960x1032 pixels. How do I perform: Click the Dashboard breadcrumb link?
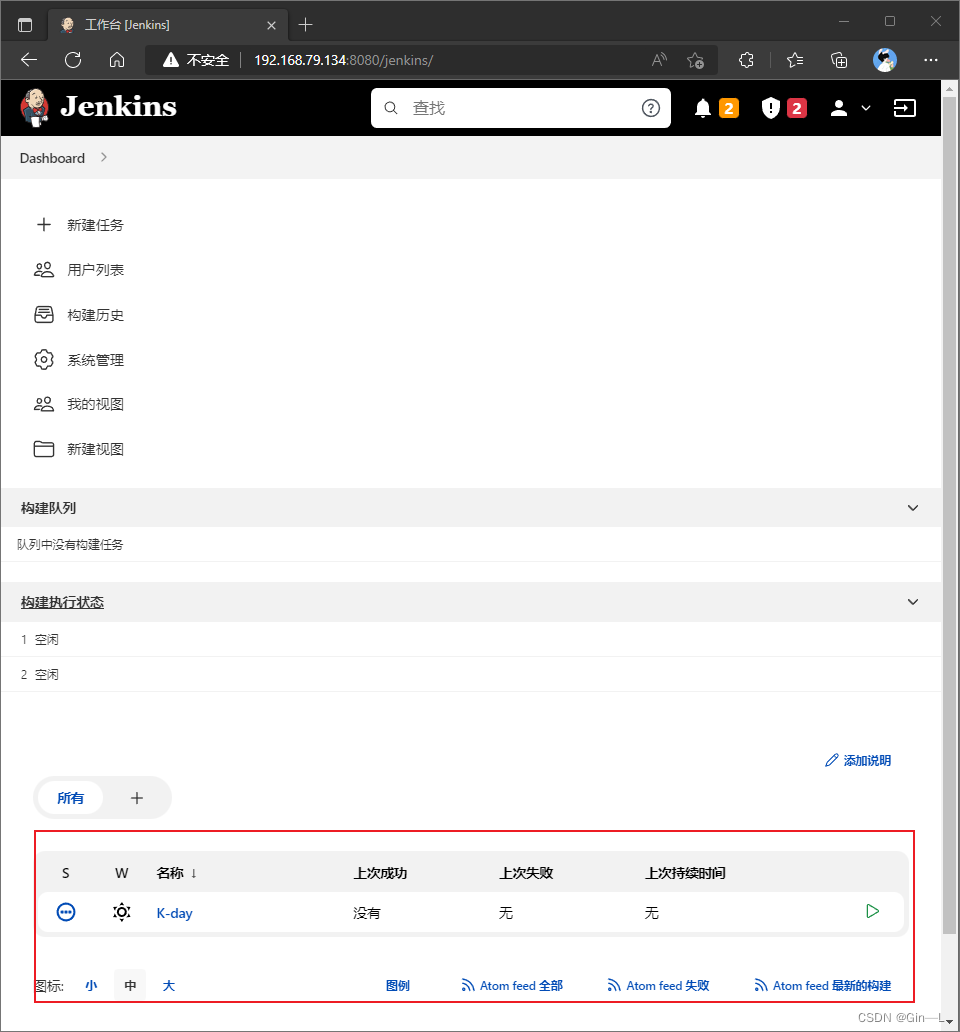(x=52, y=158)
